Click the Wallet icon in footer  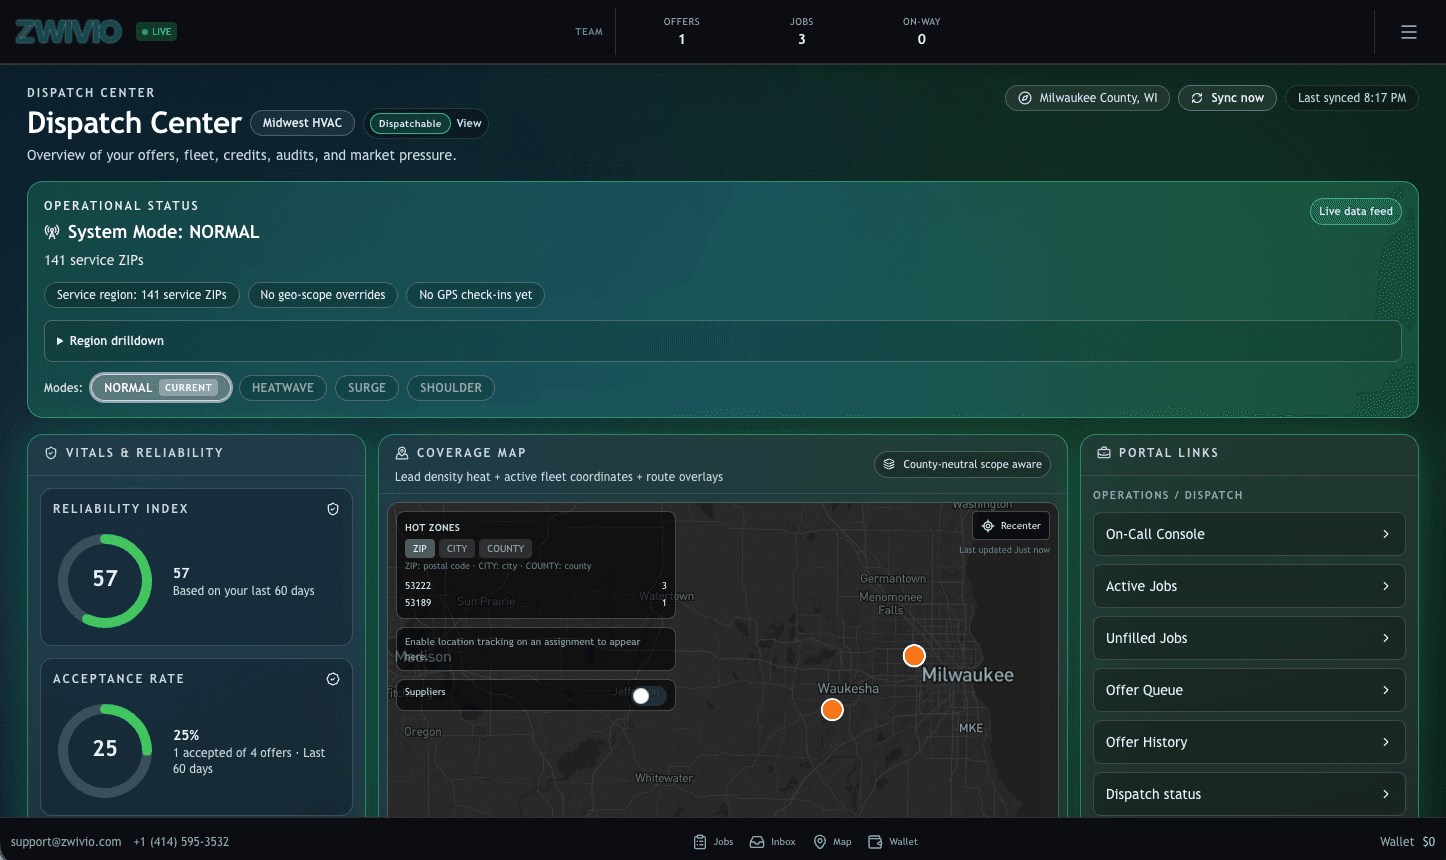pyautogui.click(x=875, y=842)
